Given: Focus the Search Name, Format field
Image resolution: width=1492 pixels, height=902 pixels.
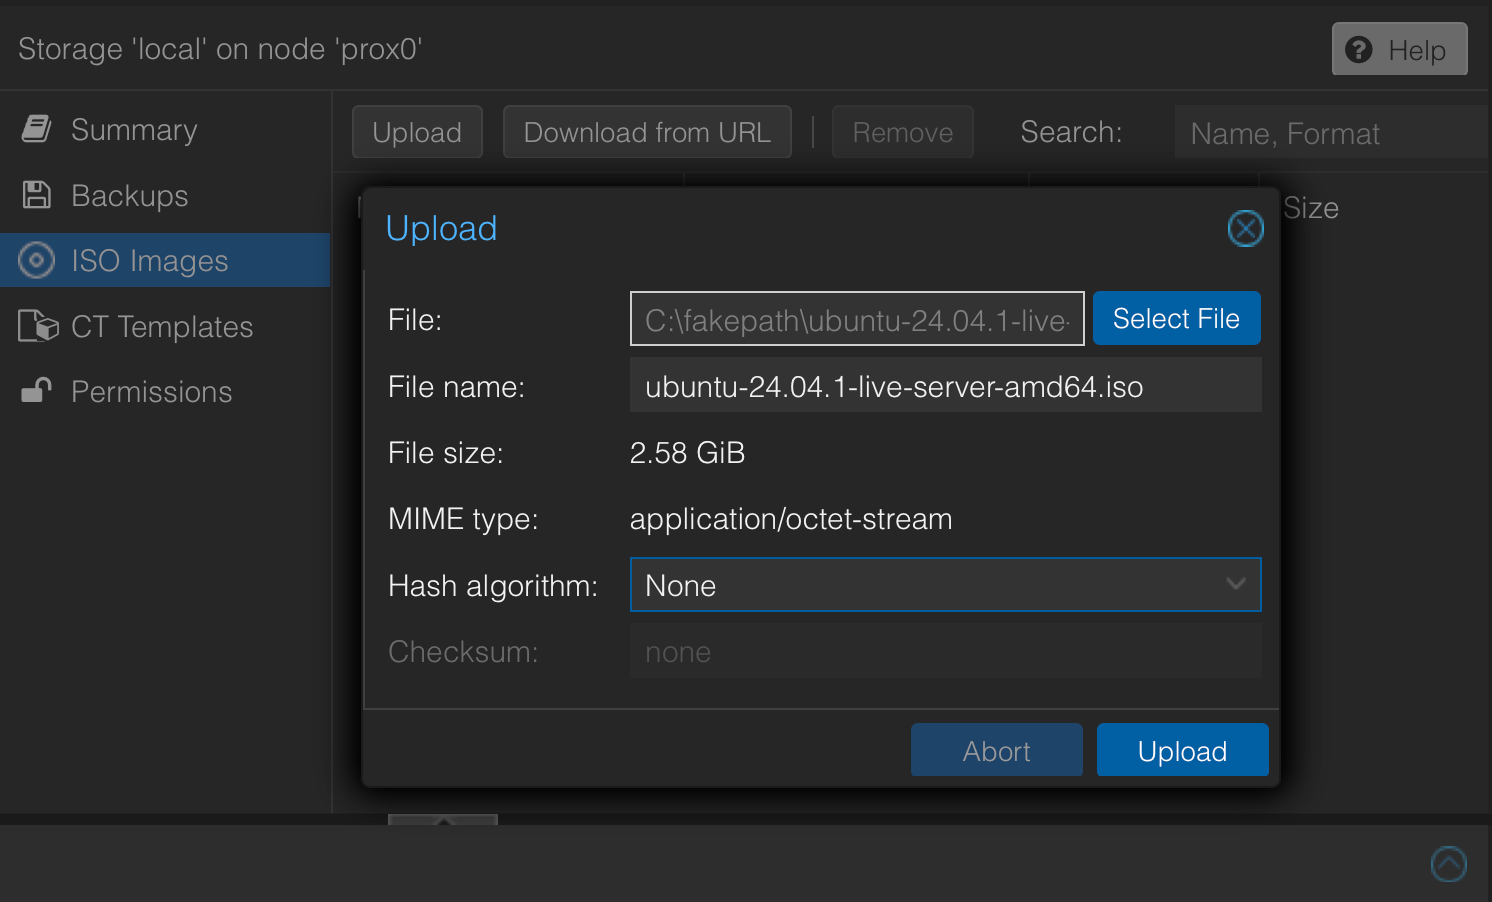Looking at the screenshot, I should pos(1330,133).
